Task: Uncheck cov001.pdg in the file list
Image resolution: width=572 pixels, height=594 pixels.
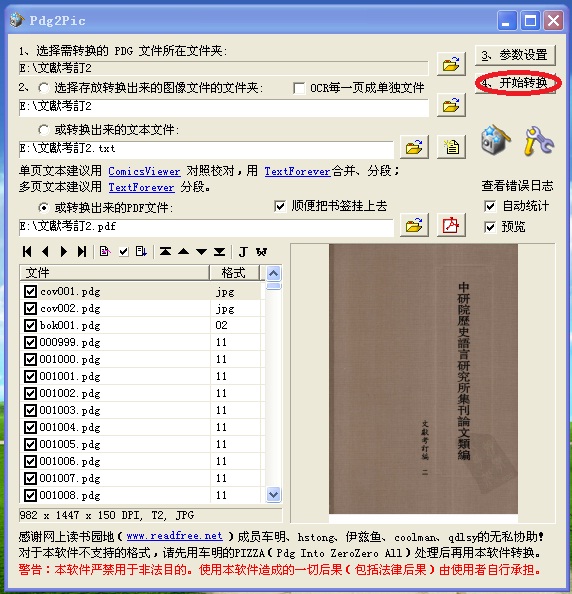Action: pyautogui.click(x=30, y=291)
